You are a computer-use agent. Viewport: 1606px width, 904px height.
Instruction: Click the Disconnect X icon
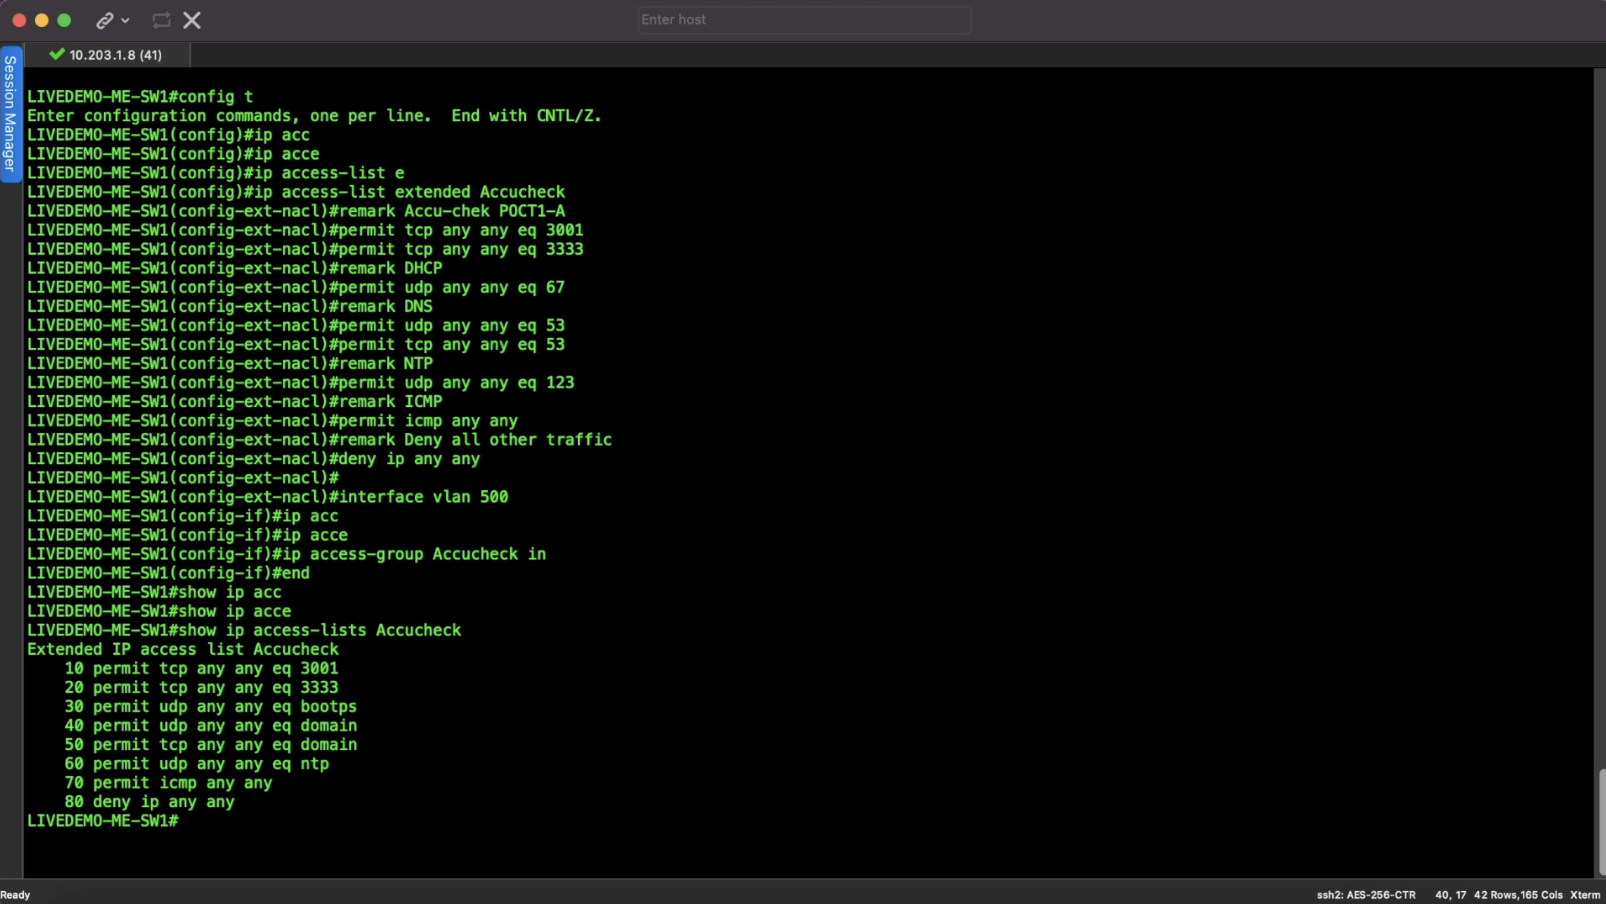(192, 20)
